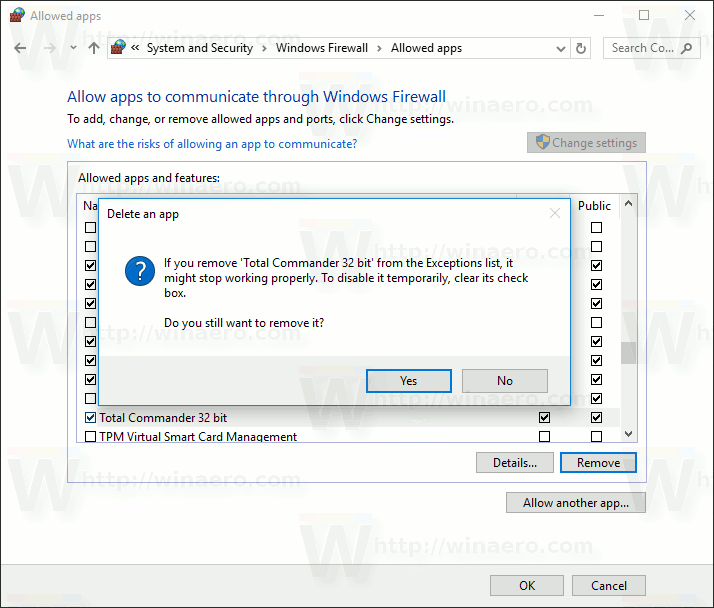Close the Delete an app dialog
Screen dimensions: 714x608
[555, 213]
